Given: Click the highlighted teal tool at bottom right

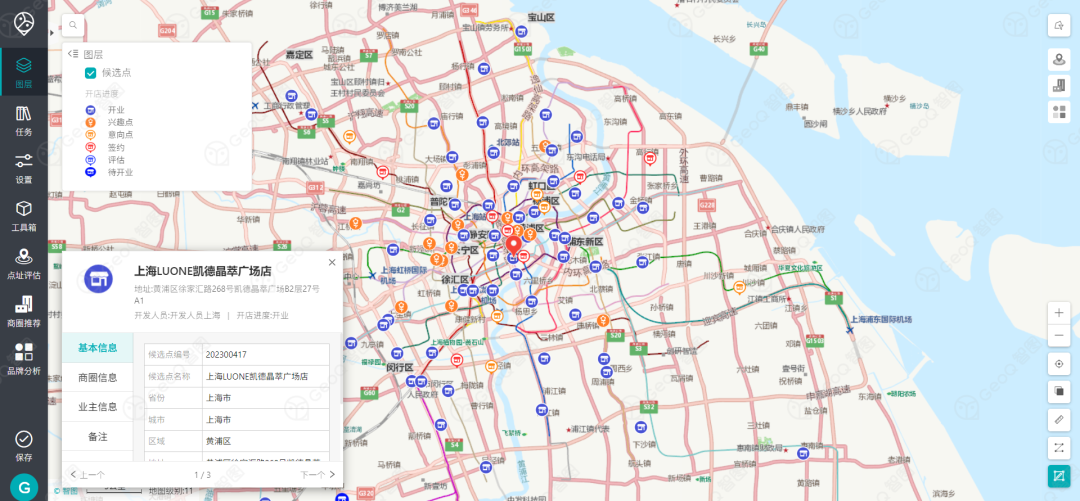Looking at the screenshot, I should 1058,476.
